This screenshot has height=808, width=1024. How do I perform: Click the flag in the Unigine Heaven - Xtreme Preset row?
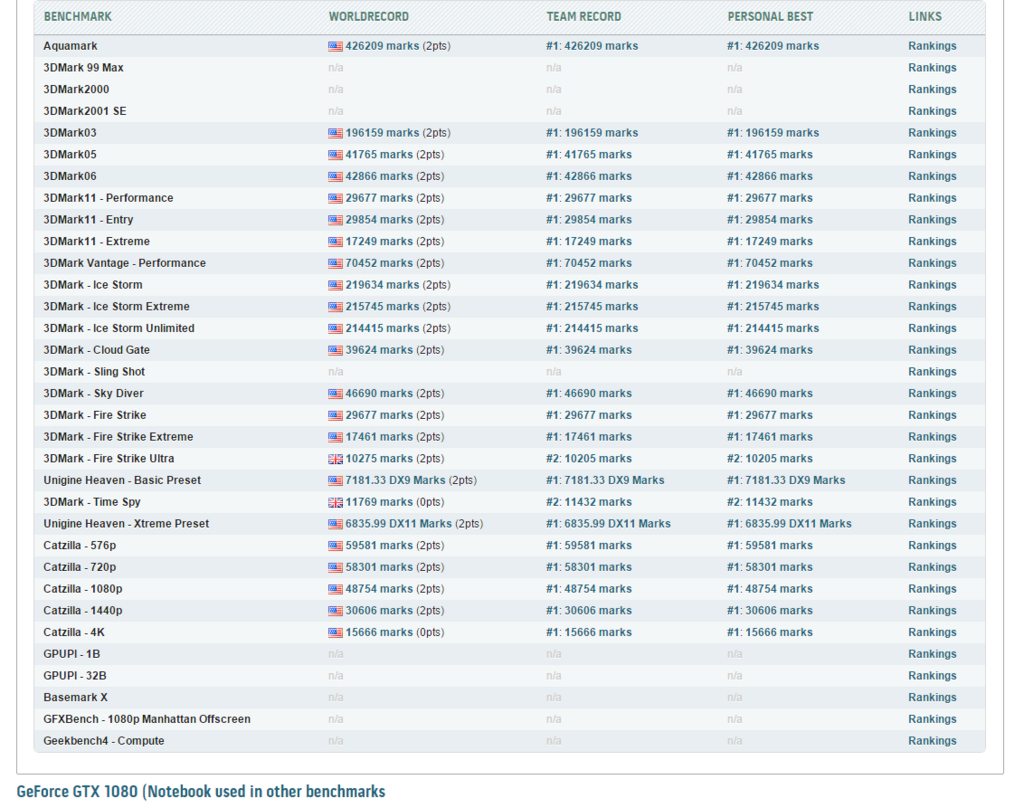click(x=335, y=524)
